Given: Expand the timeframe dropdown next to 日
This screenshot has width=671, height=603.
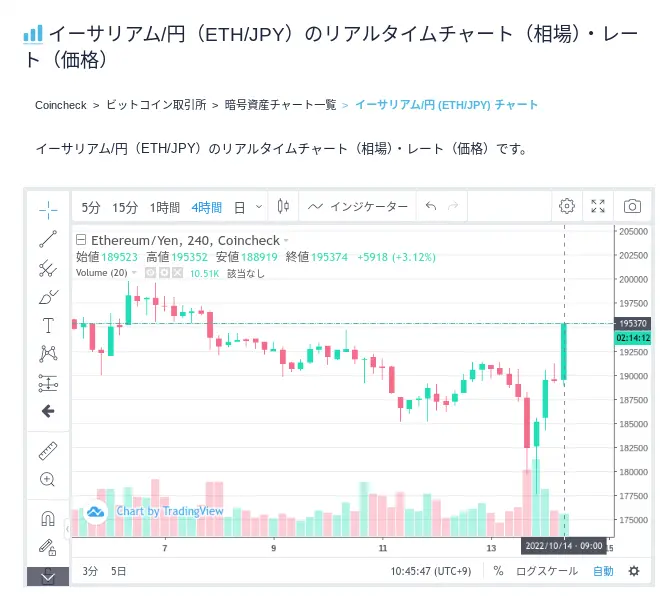Looking at the screenshot, I should (259, 207).
